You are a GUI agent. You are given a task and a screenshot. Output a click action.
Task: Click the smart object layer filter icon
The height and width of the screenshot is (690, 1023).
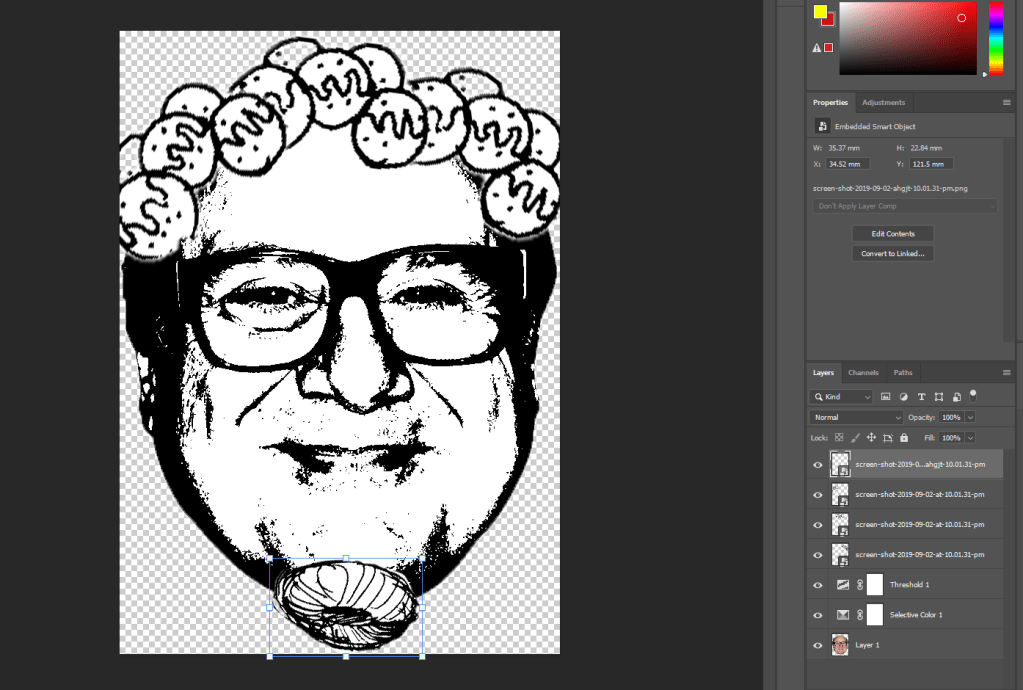tap(956, 397)
